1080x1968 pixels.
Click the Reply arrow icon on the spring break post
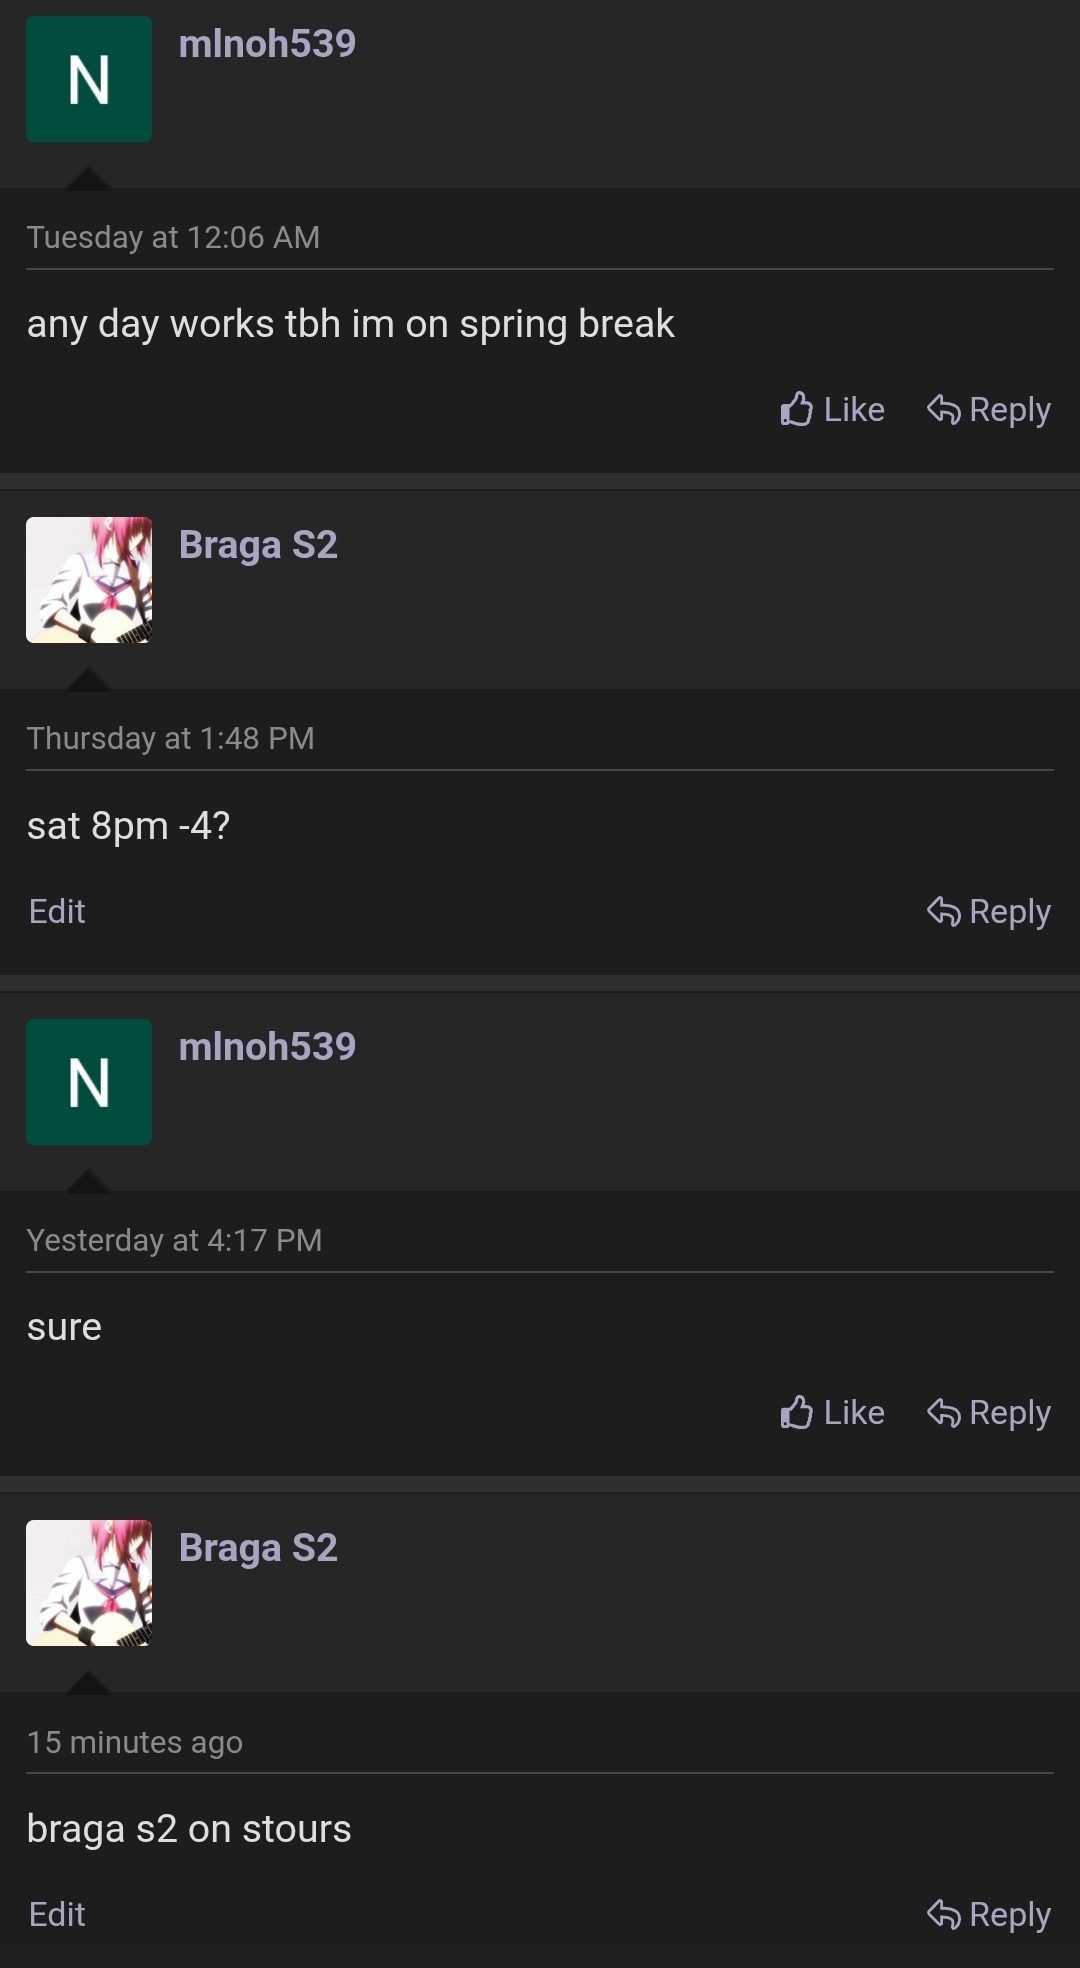click(944, 408)
